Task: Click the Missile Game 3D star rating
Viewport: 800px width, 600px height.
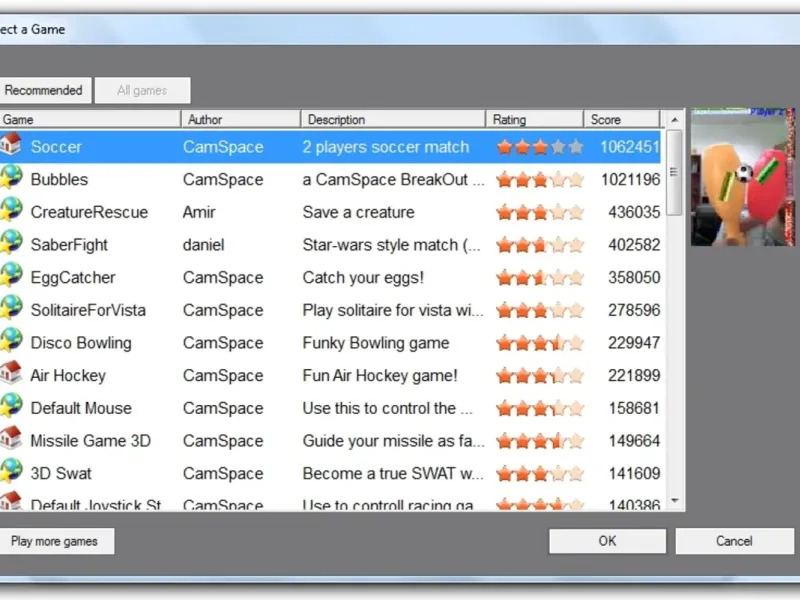Action: tap(540, 441)
